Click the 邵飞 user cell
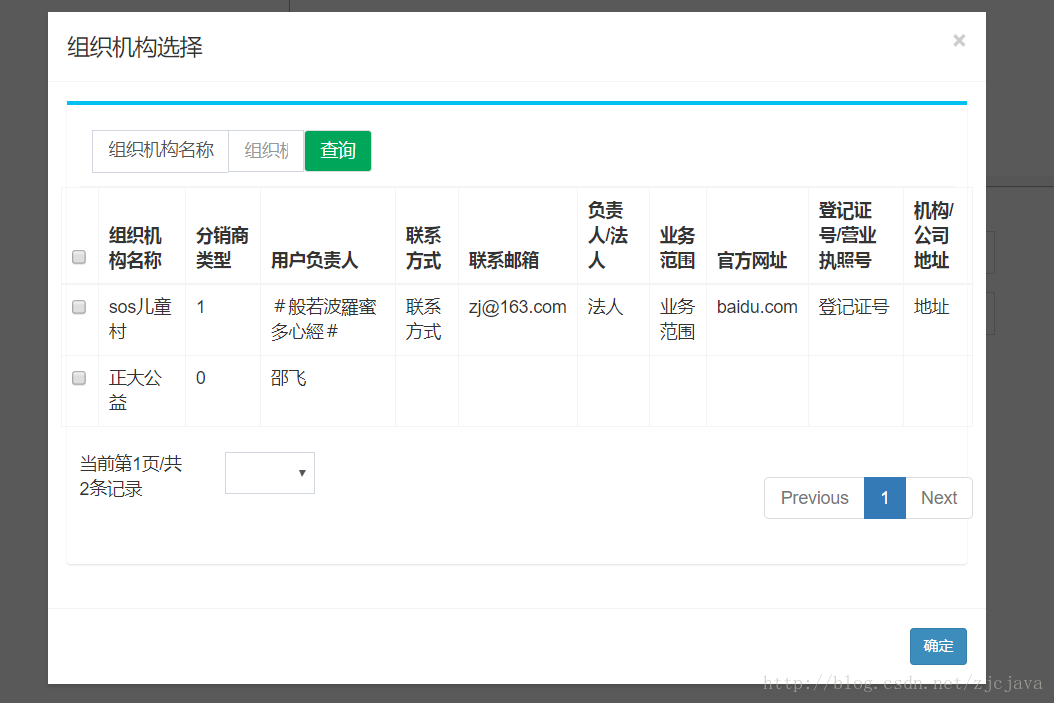 tap(328, 390)
